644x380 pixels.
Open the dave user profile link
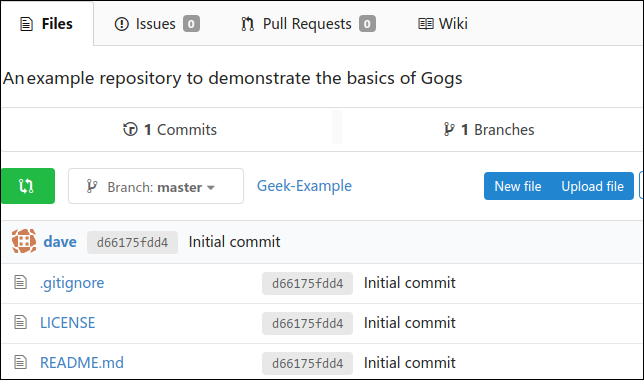coord(60,242)
